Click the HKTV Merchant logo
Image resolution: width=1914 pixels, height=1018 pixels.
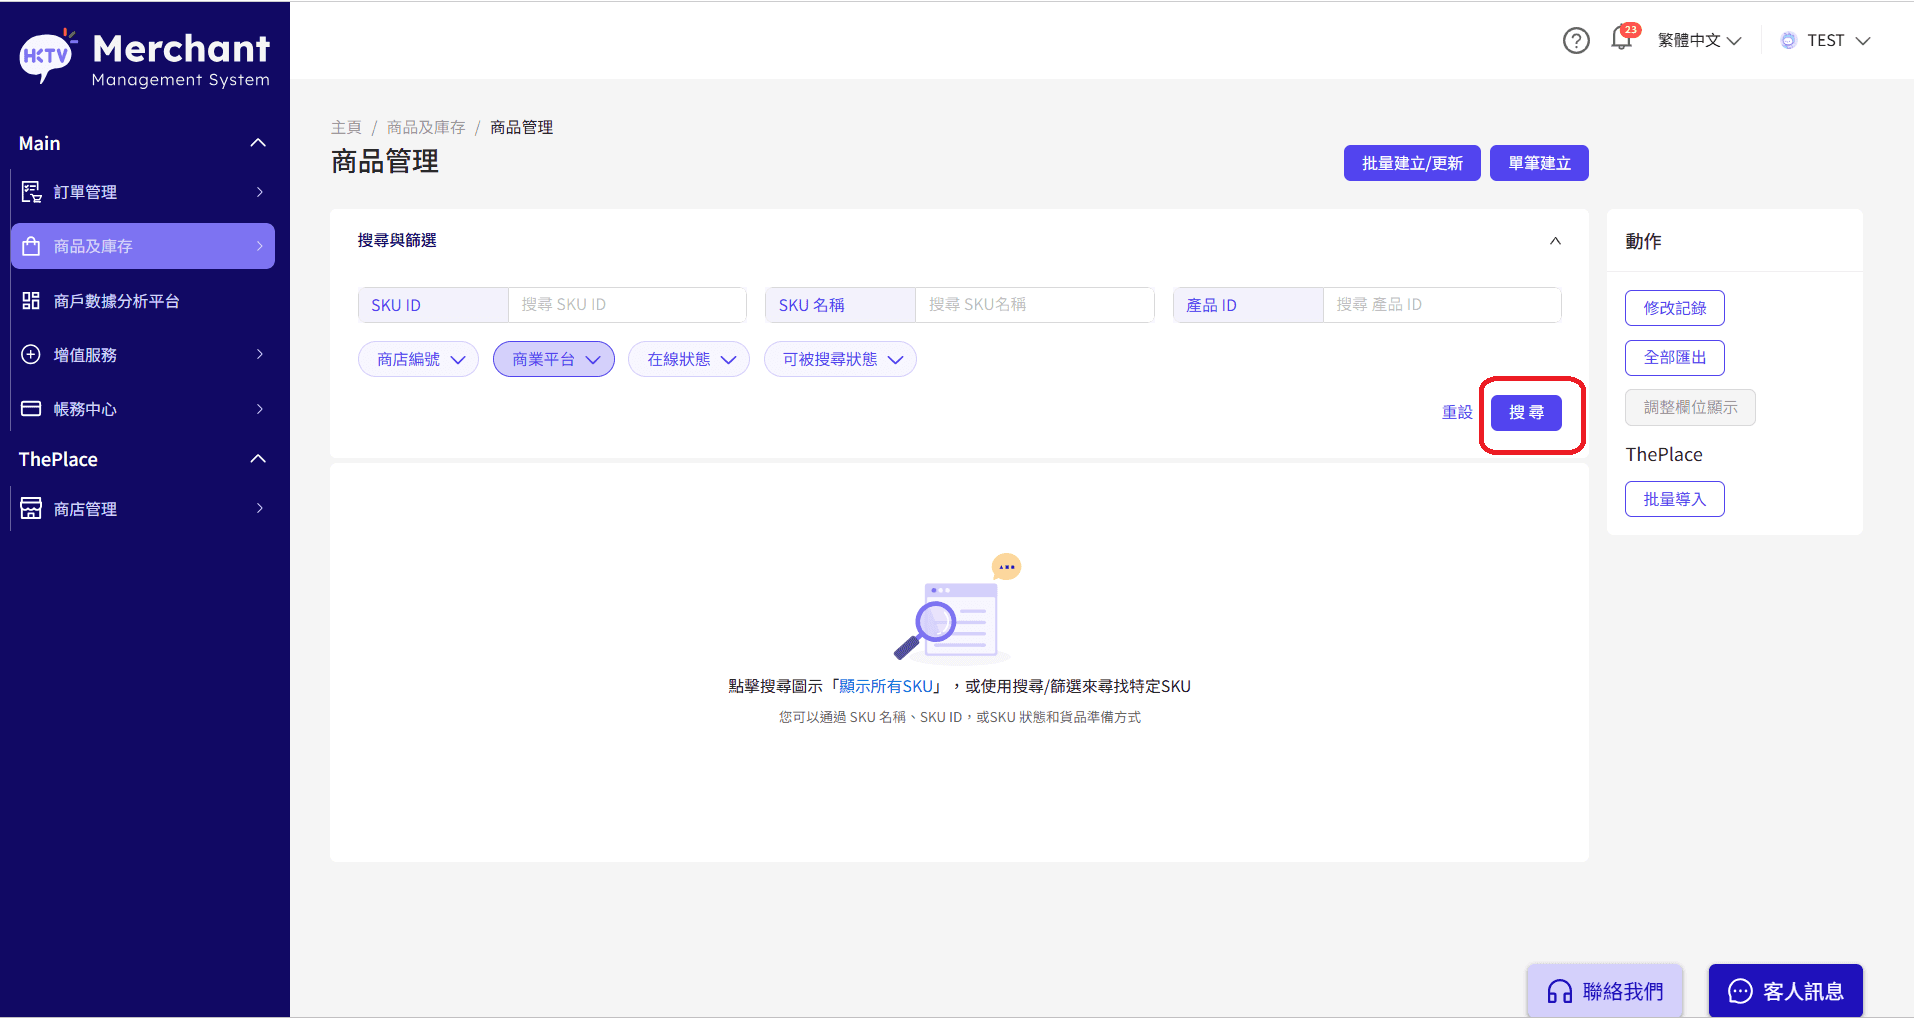145,58
